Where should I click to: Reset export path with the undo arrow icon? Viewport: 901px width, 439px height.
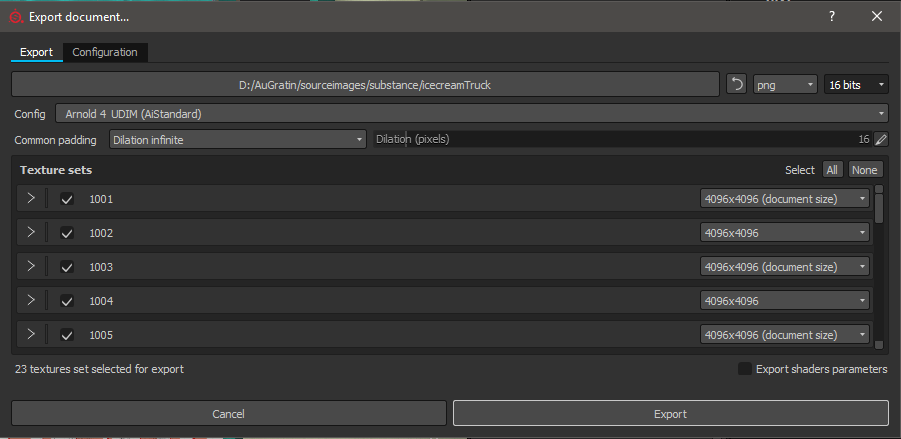point(736,84)
